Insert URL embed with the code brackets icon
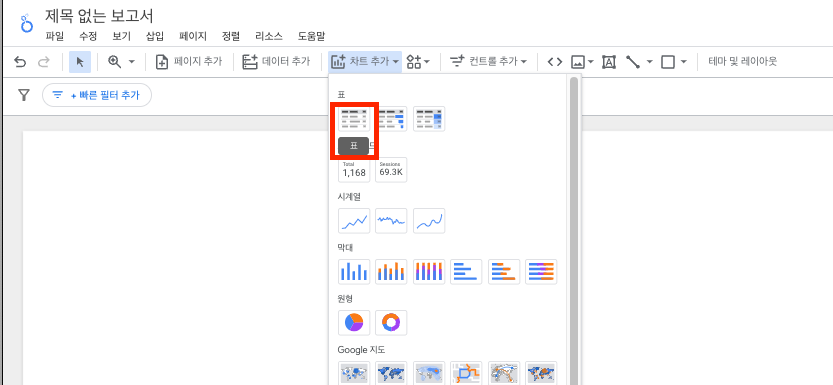Image resolution: width=833 pixels, height=385 pixels. (x=555, y=62)
